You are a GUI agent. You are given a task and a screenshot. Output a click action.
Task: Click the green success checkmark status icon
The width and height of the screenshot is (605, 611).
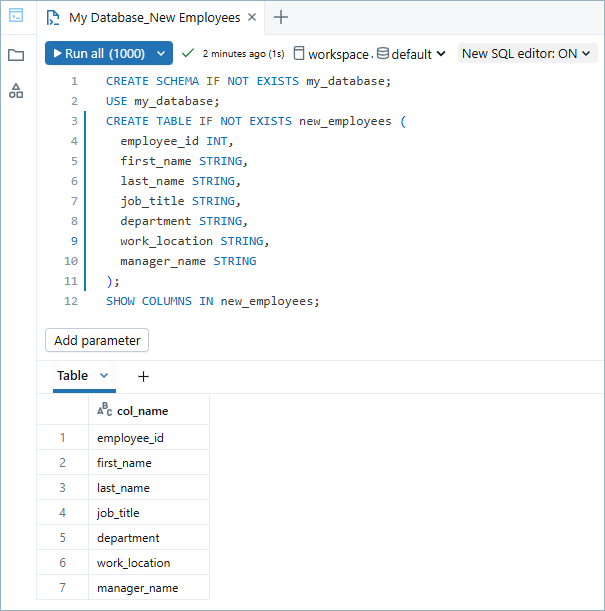187,53
